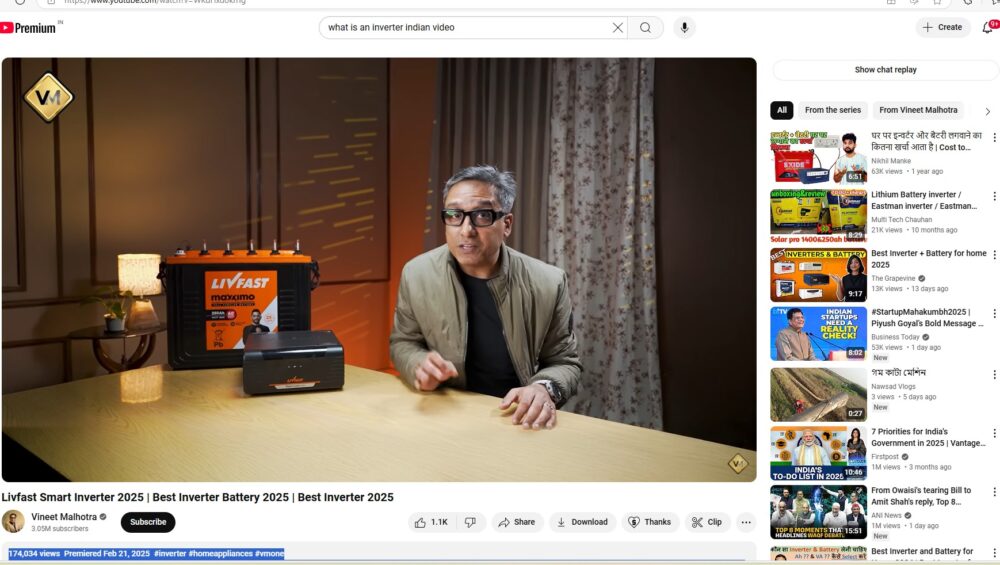The image size is (1000, 565).
Task: Select the 'From Vineet Malhotra' chip
Action: click(918, 110)
